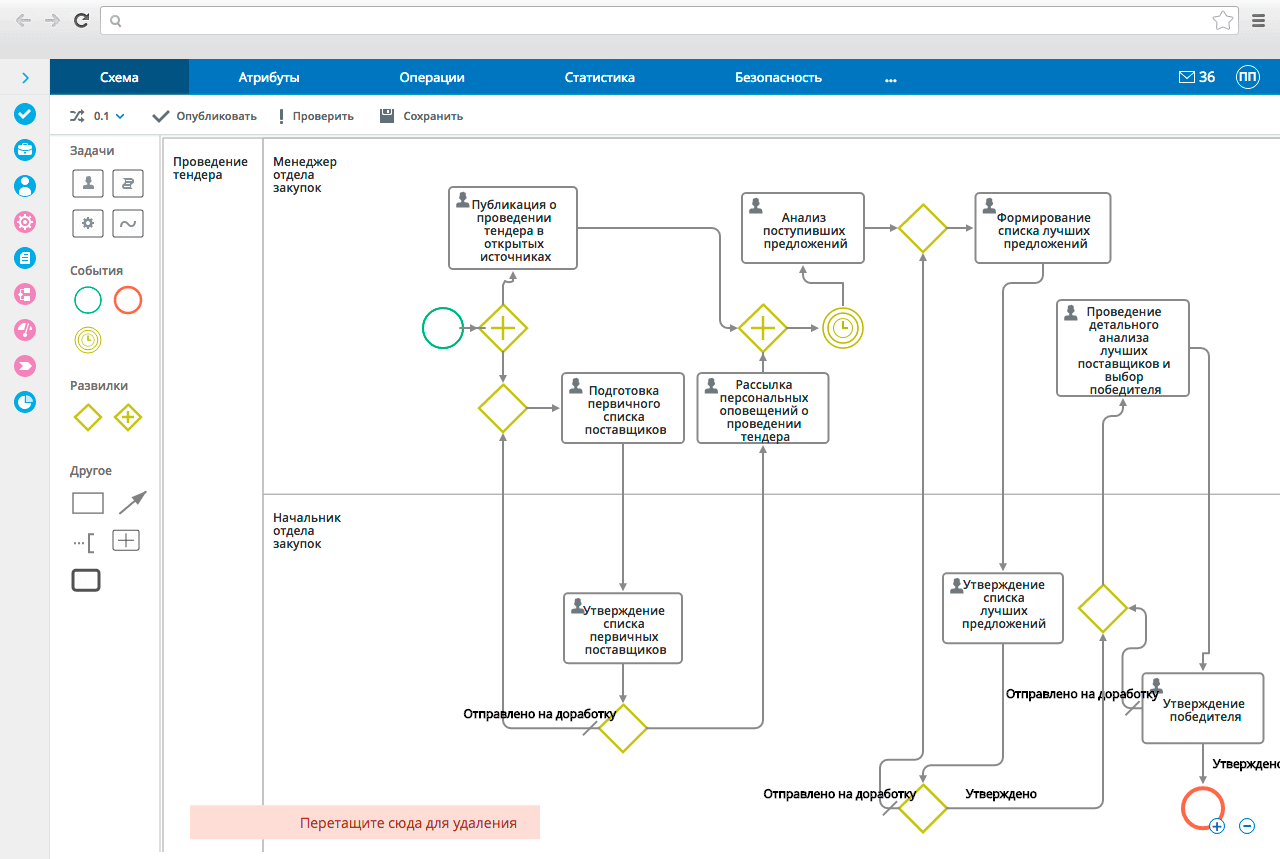Click the Проверить button
The height and width of the screenshot is (859, 1280).
click(316, 116)
